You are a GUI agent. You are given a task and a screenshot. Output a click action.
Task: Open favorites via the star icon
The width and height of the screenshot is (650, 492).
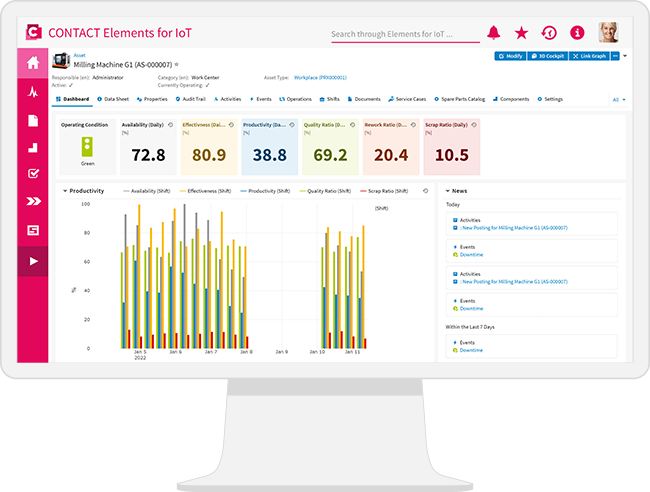point(521,33)
